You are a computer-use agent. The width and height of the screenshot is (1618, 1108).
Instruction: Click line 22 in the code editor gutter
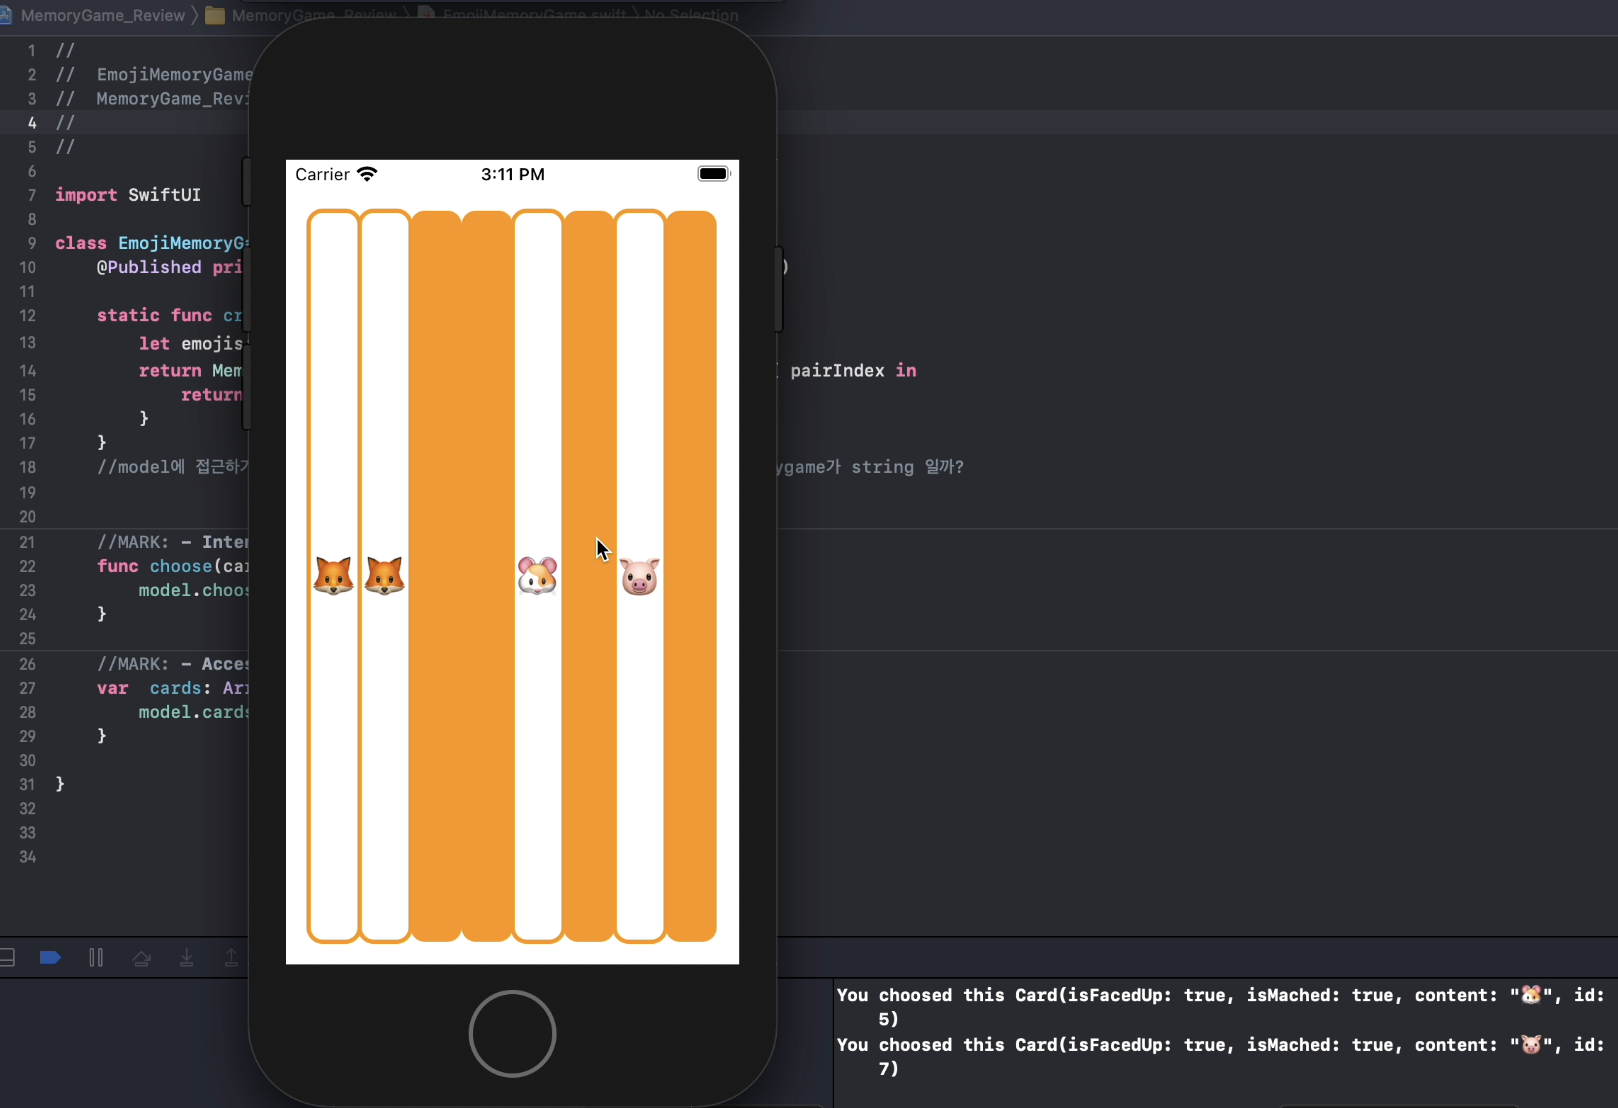click(x=27, y=566)
